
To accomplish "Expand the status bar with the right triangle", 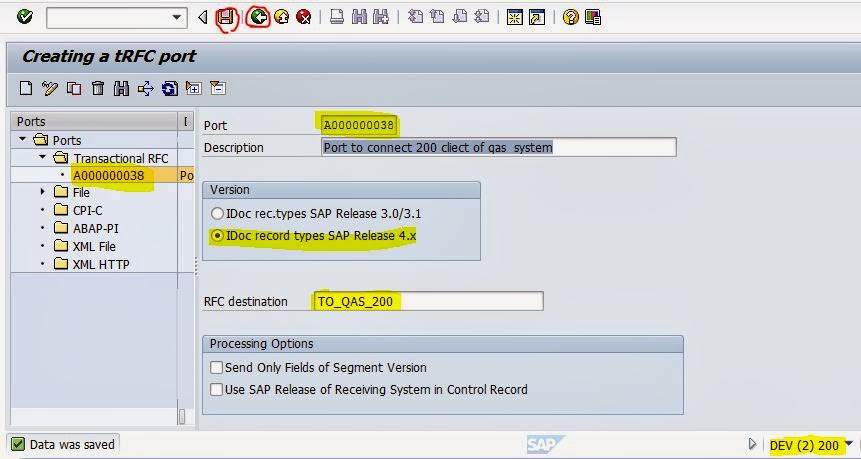I will pos(752,444).
